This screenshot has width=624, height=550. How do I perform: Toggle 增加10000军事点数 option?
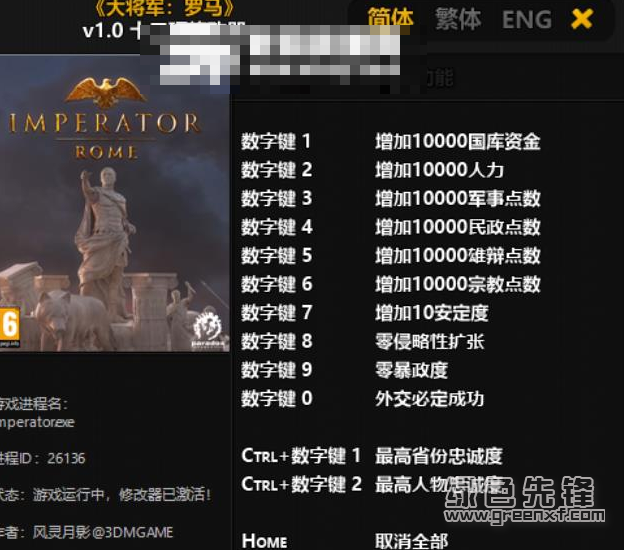point(458,199)
